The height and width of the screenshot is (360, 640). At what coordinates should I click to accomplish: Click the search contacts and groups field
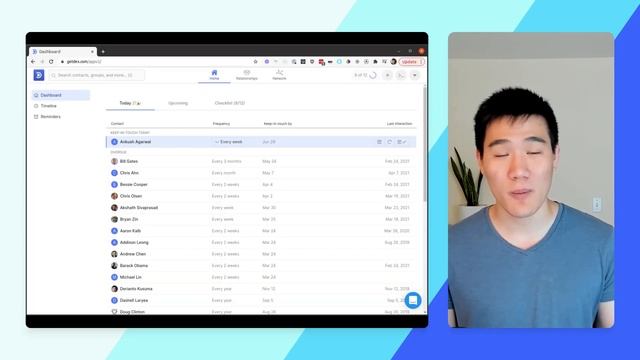click(x=97, y=75)
